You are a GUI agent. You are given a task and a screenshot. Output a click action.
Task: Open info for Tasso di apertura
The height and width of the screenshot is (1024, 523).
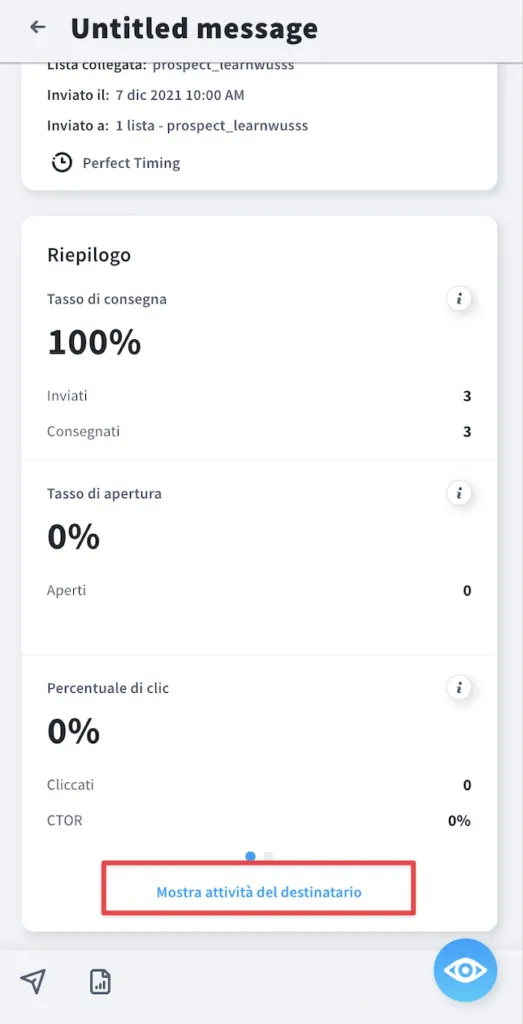pos(459,493)
